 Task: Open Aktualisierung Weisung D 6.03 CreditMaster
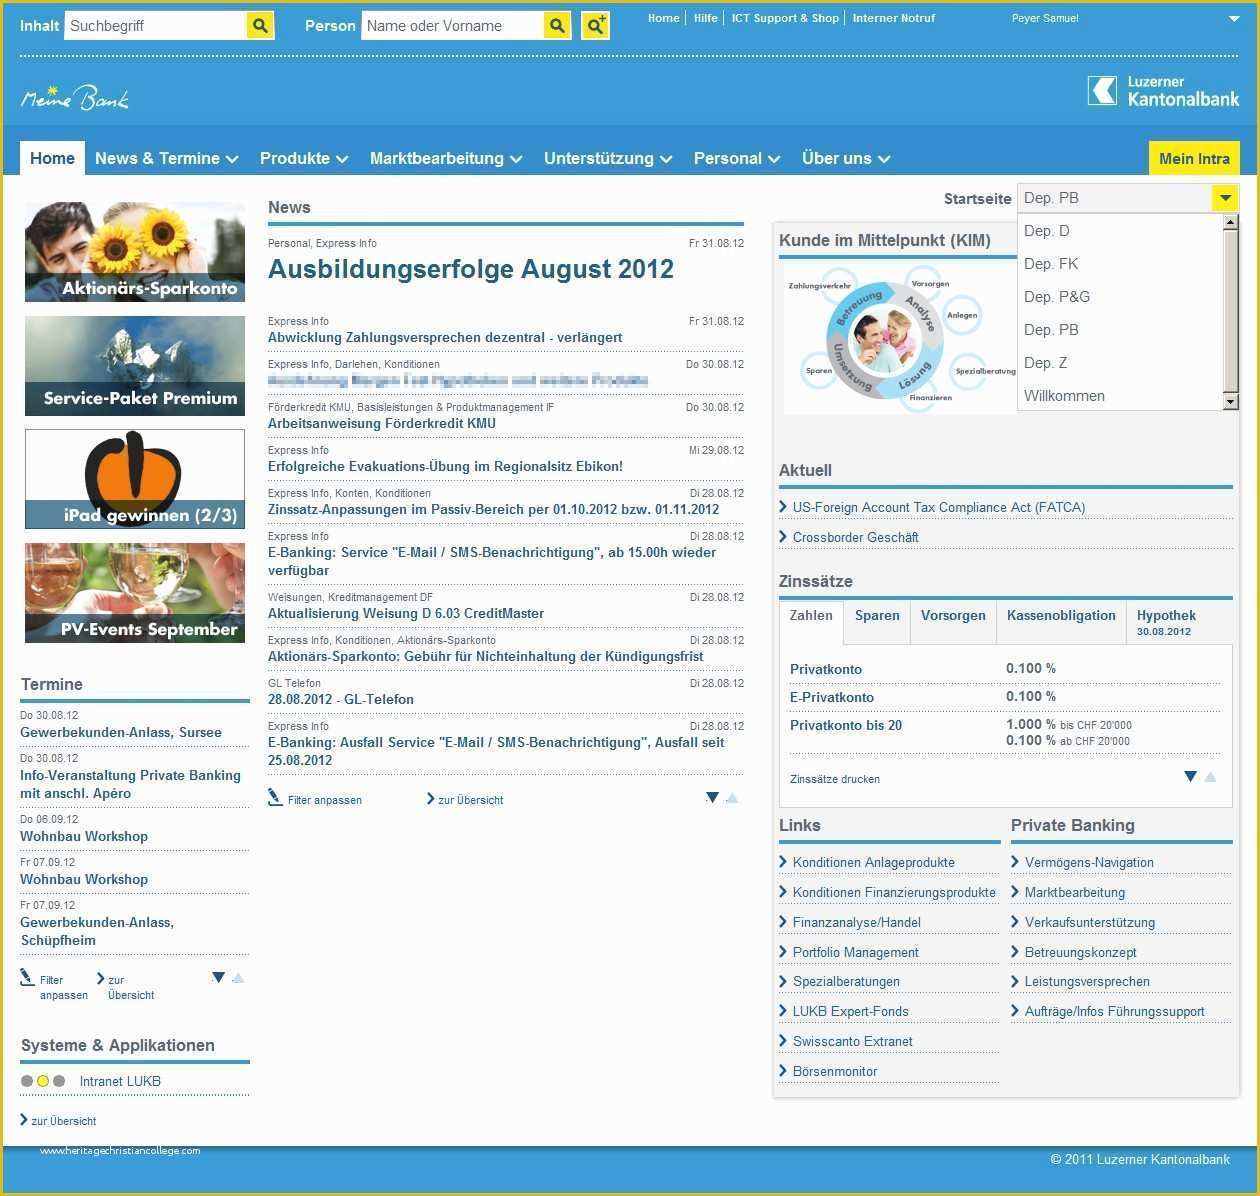[x=406, y=613]
